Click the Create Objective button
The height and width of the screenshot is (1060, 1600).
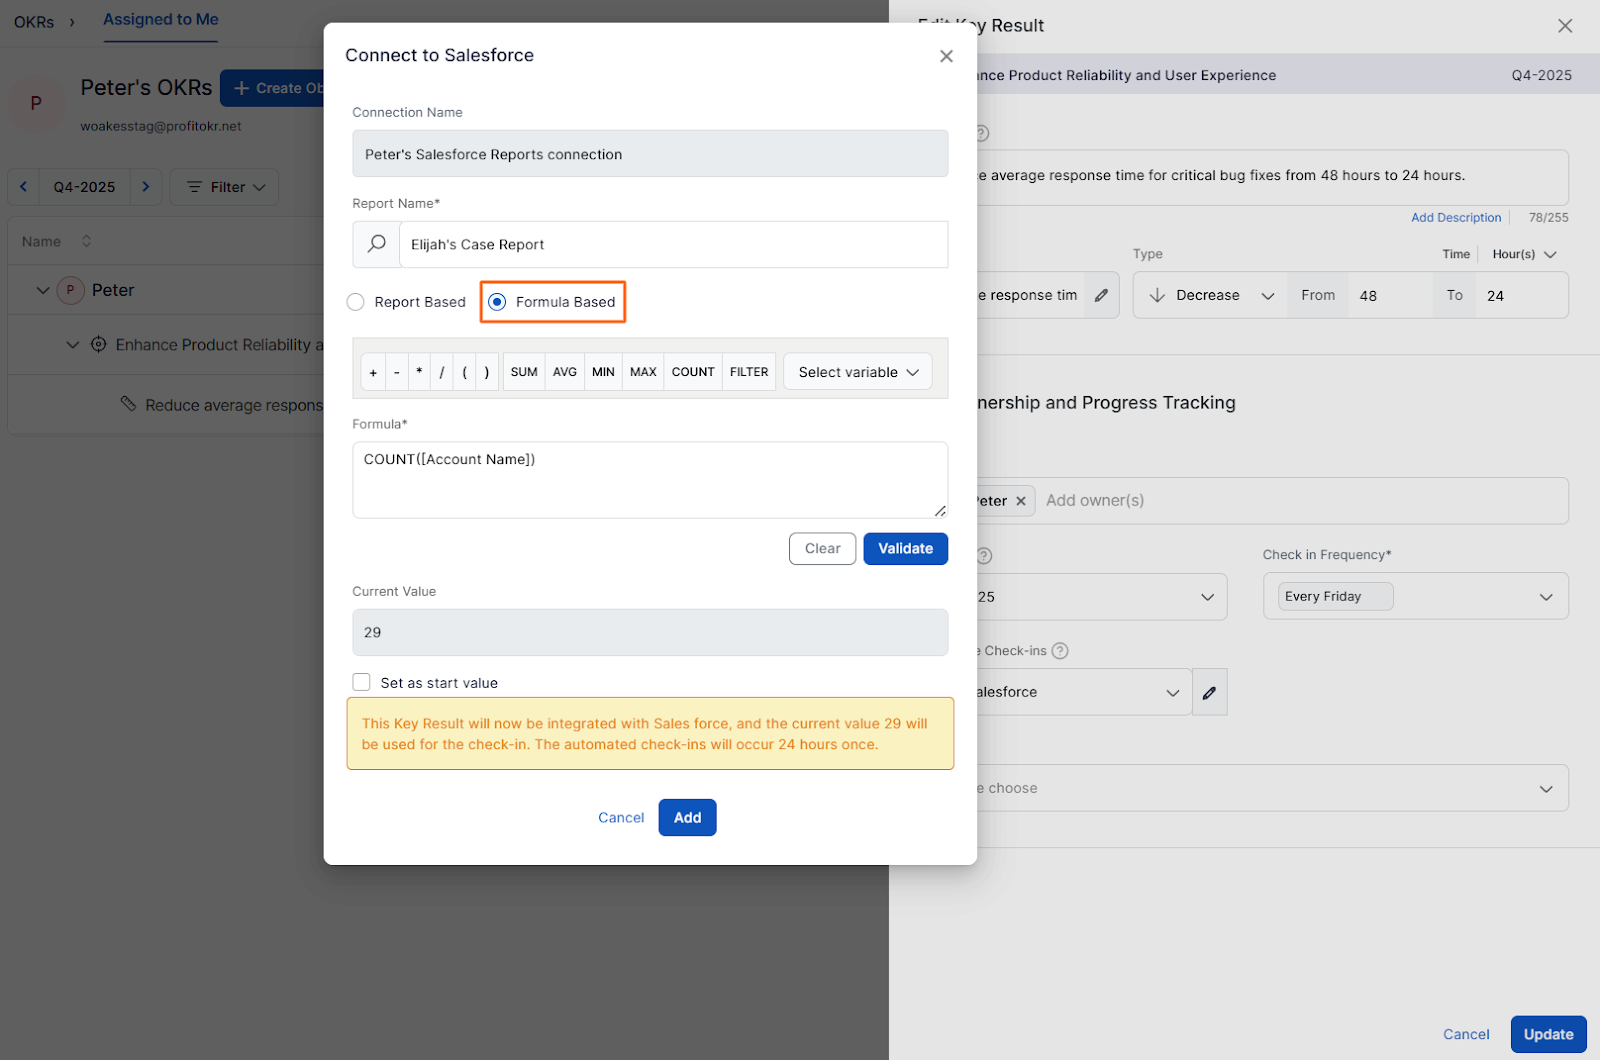pyautogui.click(x=272, y=88)
